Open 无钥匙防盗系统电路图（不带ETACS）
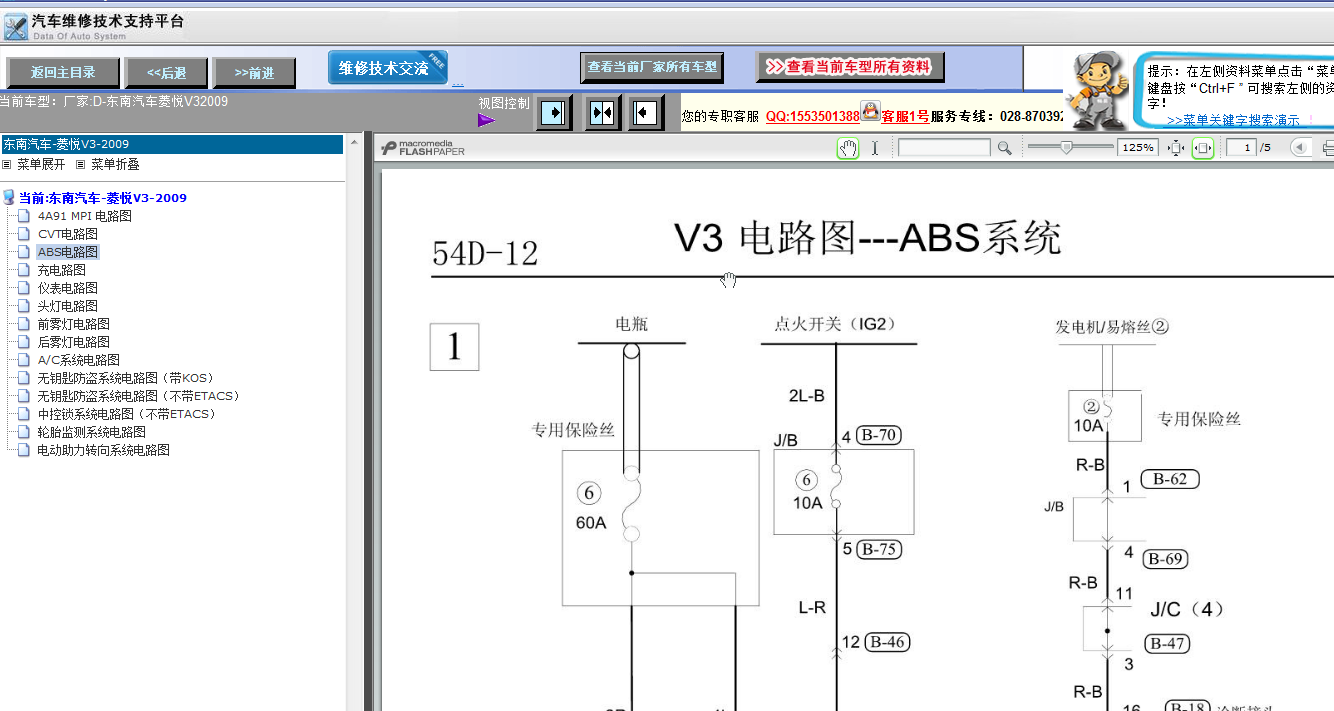This screenshot has width=1334, height=711. 139,396
